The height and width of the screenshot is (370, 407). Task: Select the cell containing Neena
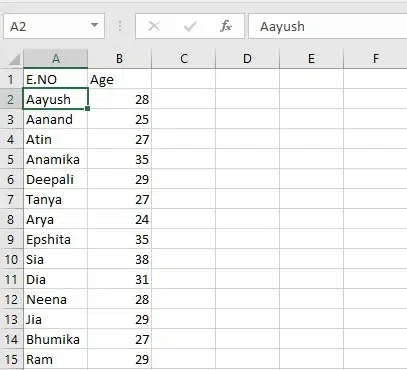click(x=56, y=299)
